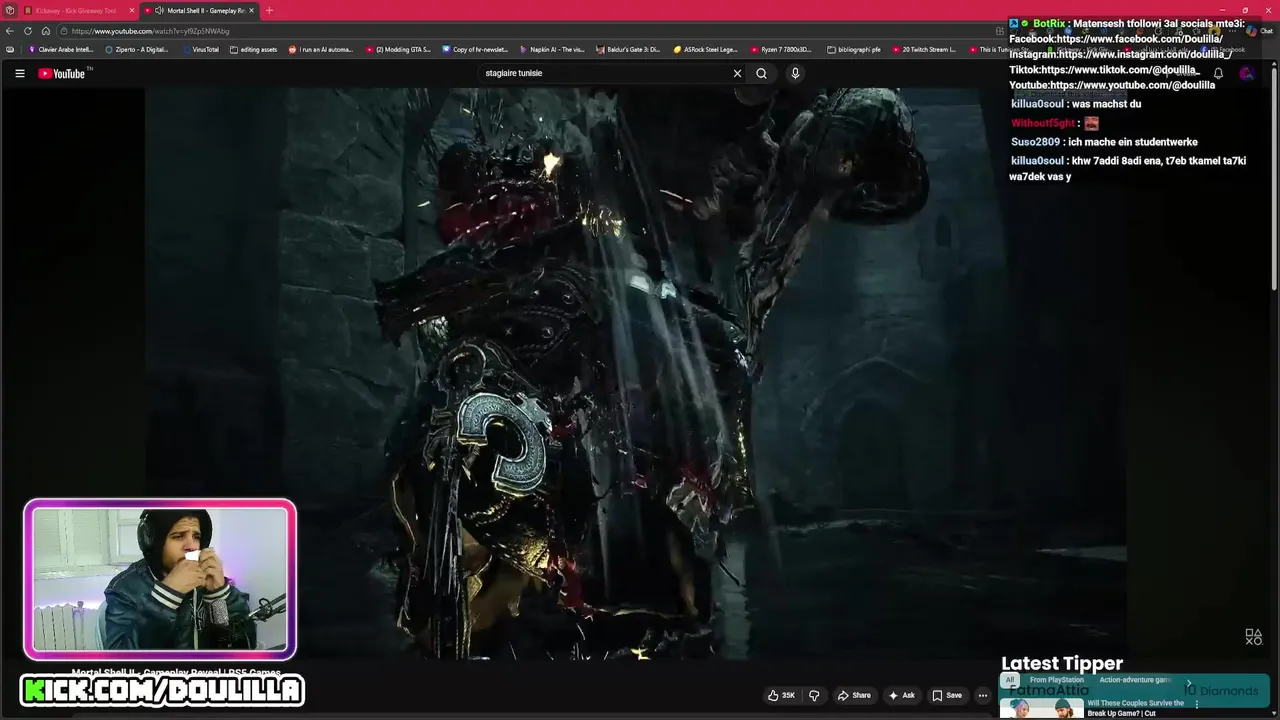Open the browser home page
Image resolution: width=1280 pixels, height=720 pixels.
click(45, 31)
